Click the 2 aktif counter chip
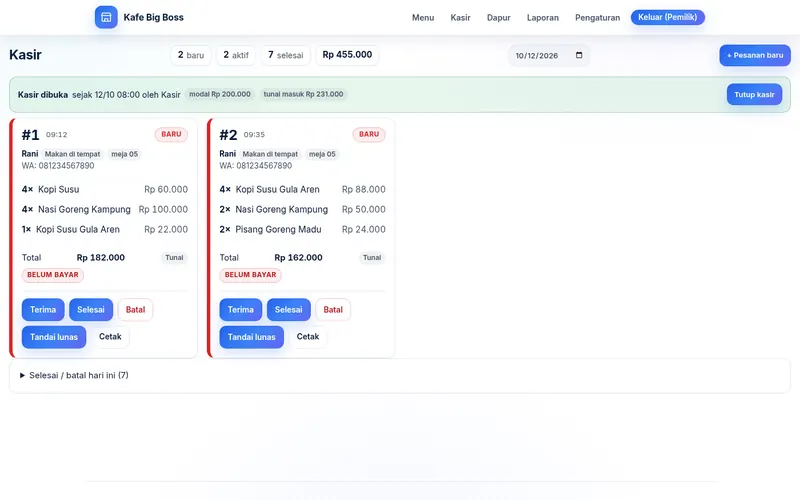The height and width of the screenshot is (500, 800). (x=236, y=55)
